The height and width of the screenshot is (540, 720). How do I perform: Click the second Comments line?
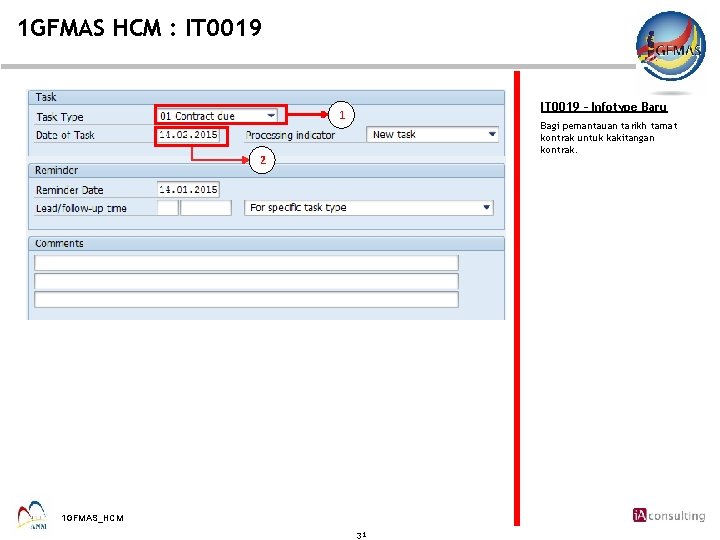point(246,281)
